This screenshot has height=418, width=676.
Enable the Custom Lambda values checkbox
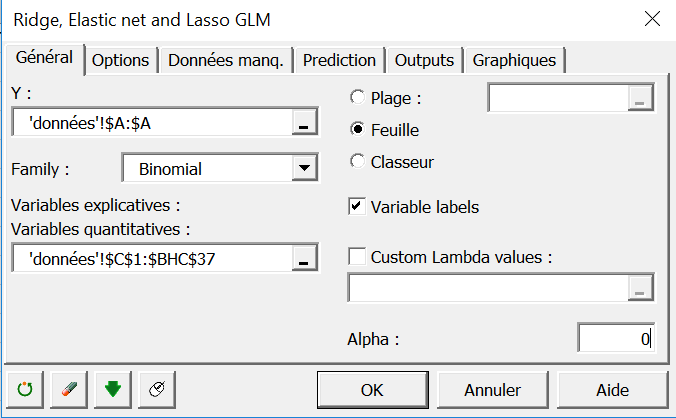(x=356, y=257)
